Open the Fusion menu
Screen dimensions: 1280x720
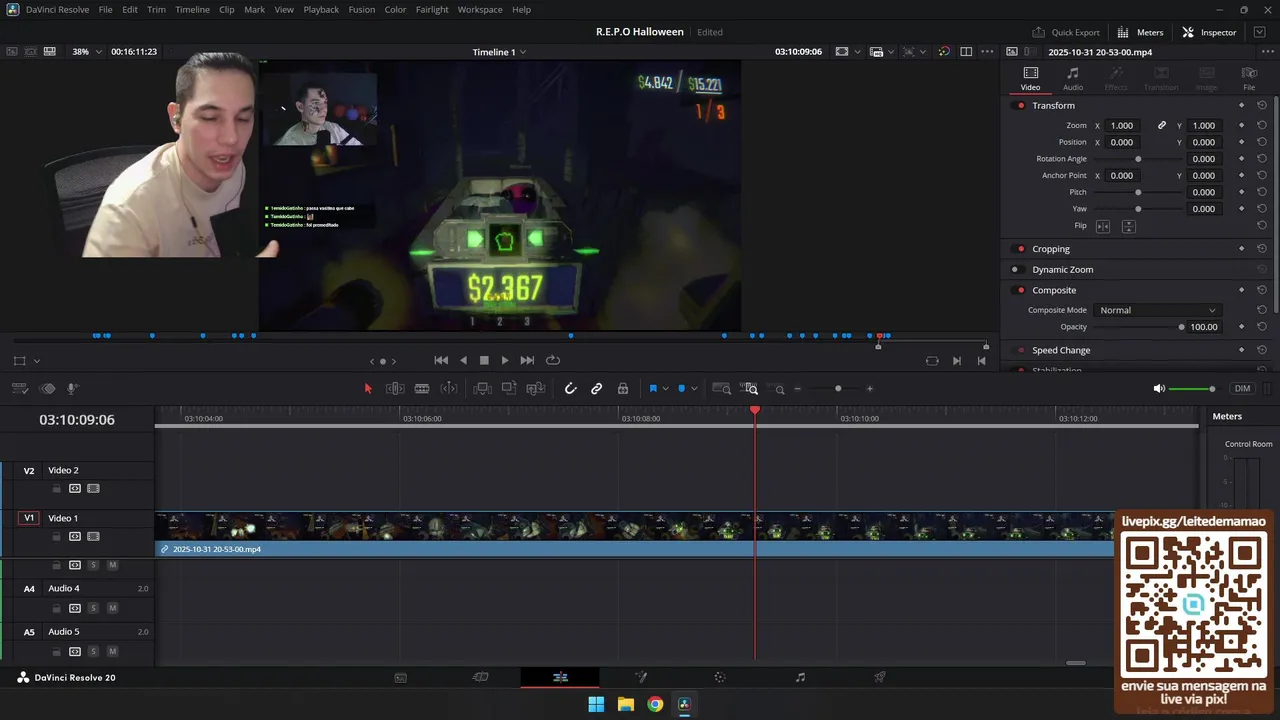click(x=362, y=9)
